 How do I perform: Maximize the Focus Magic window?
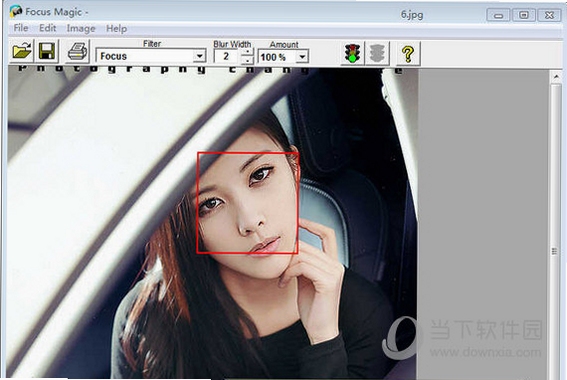click(523, 15)
